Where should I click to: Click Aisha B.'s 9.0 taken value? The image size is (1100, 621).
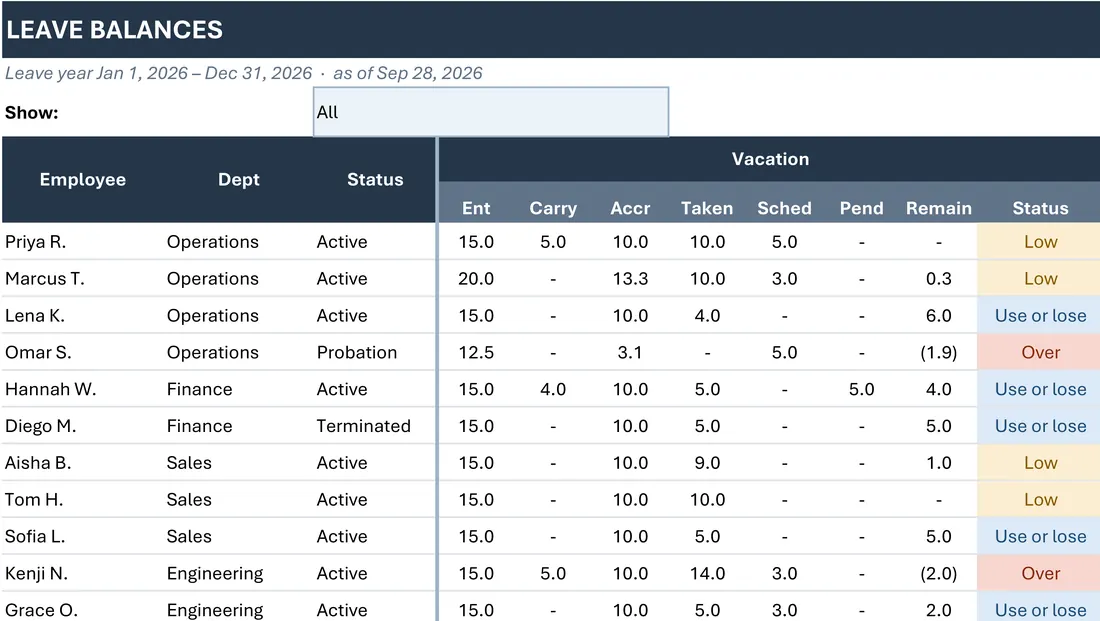tap(707, 463)
